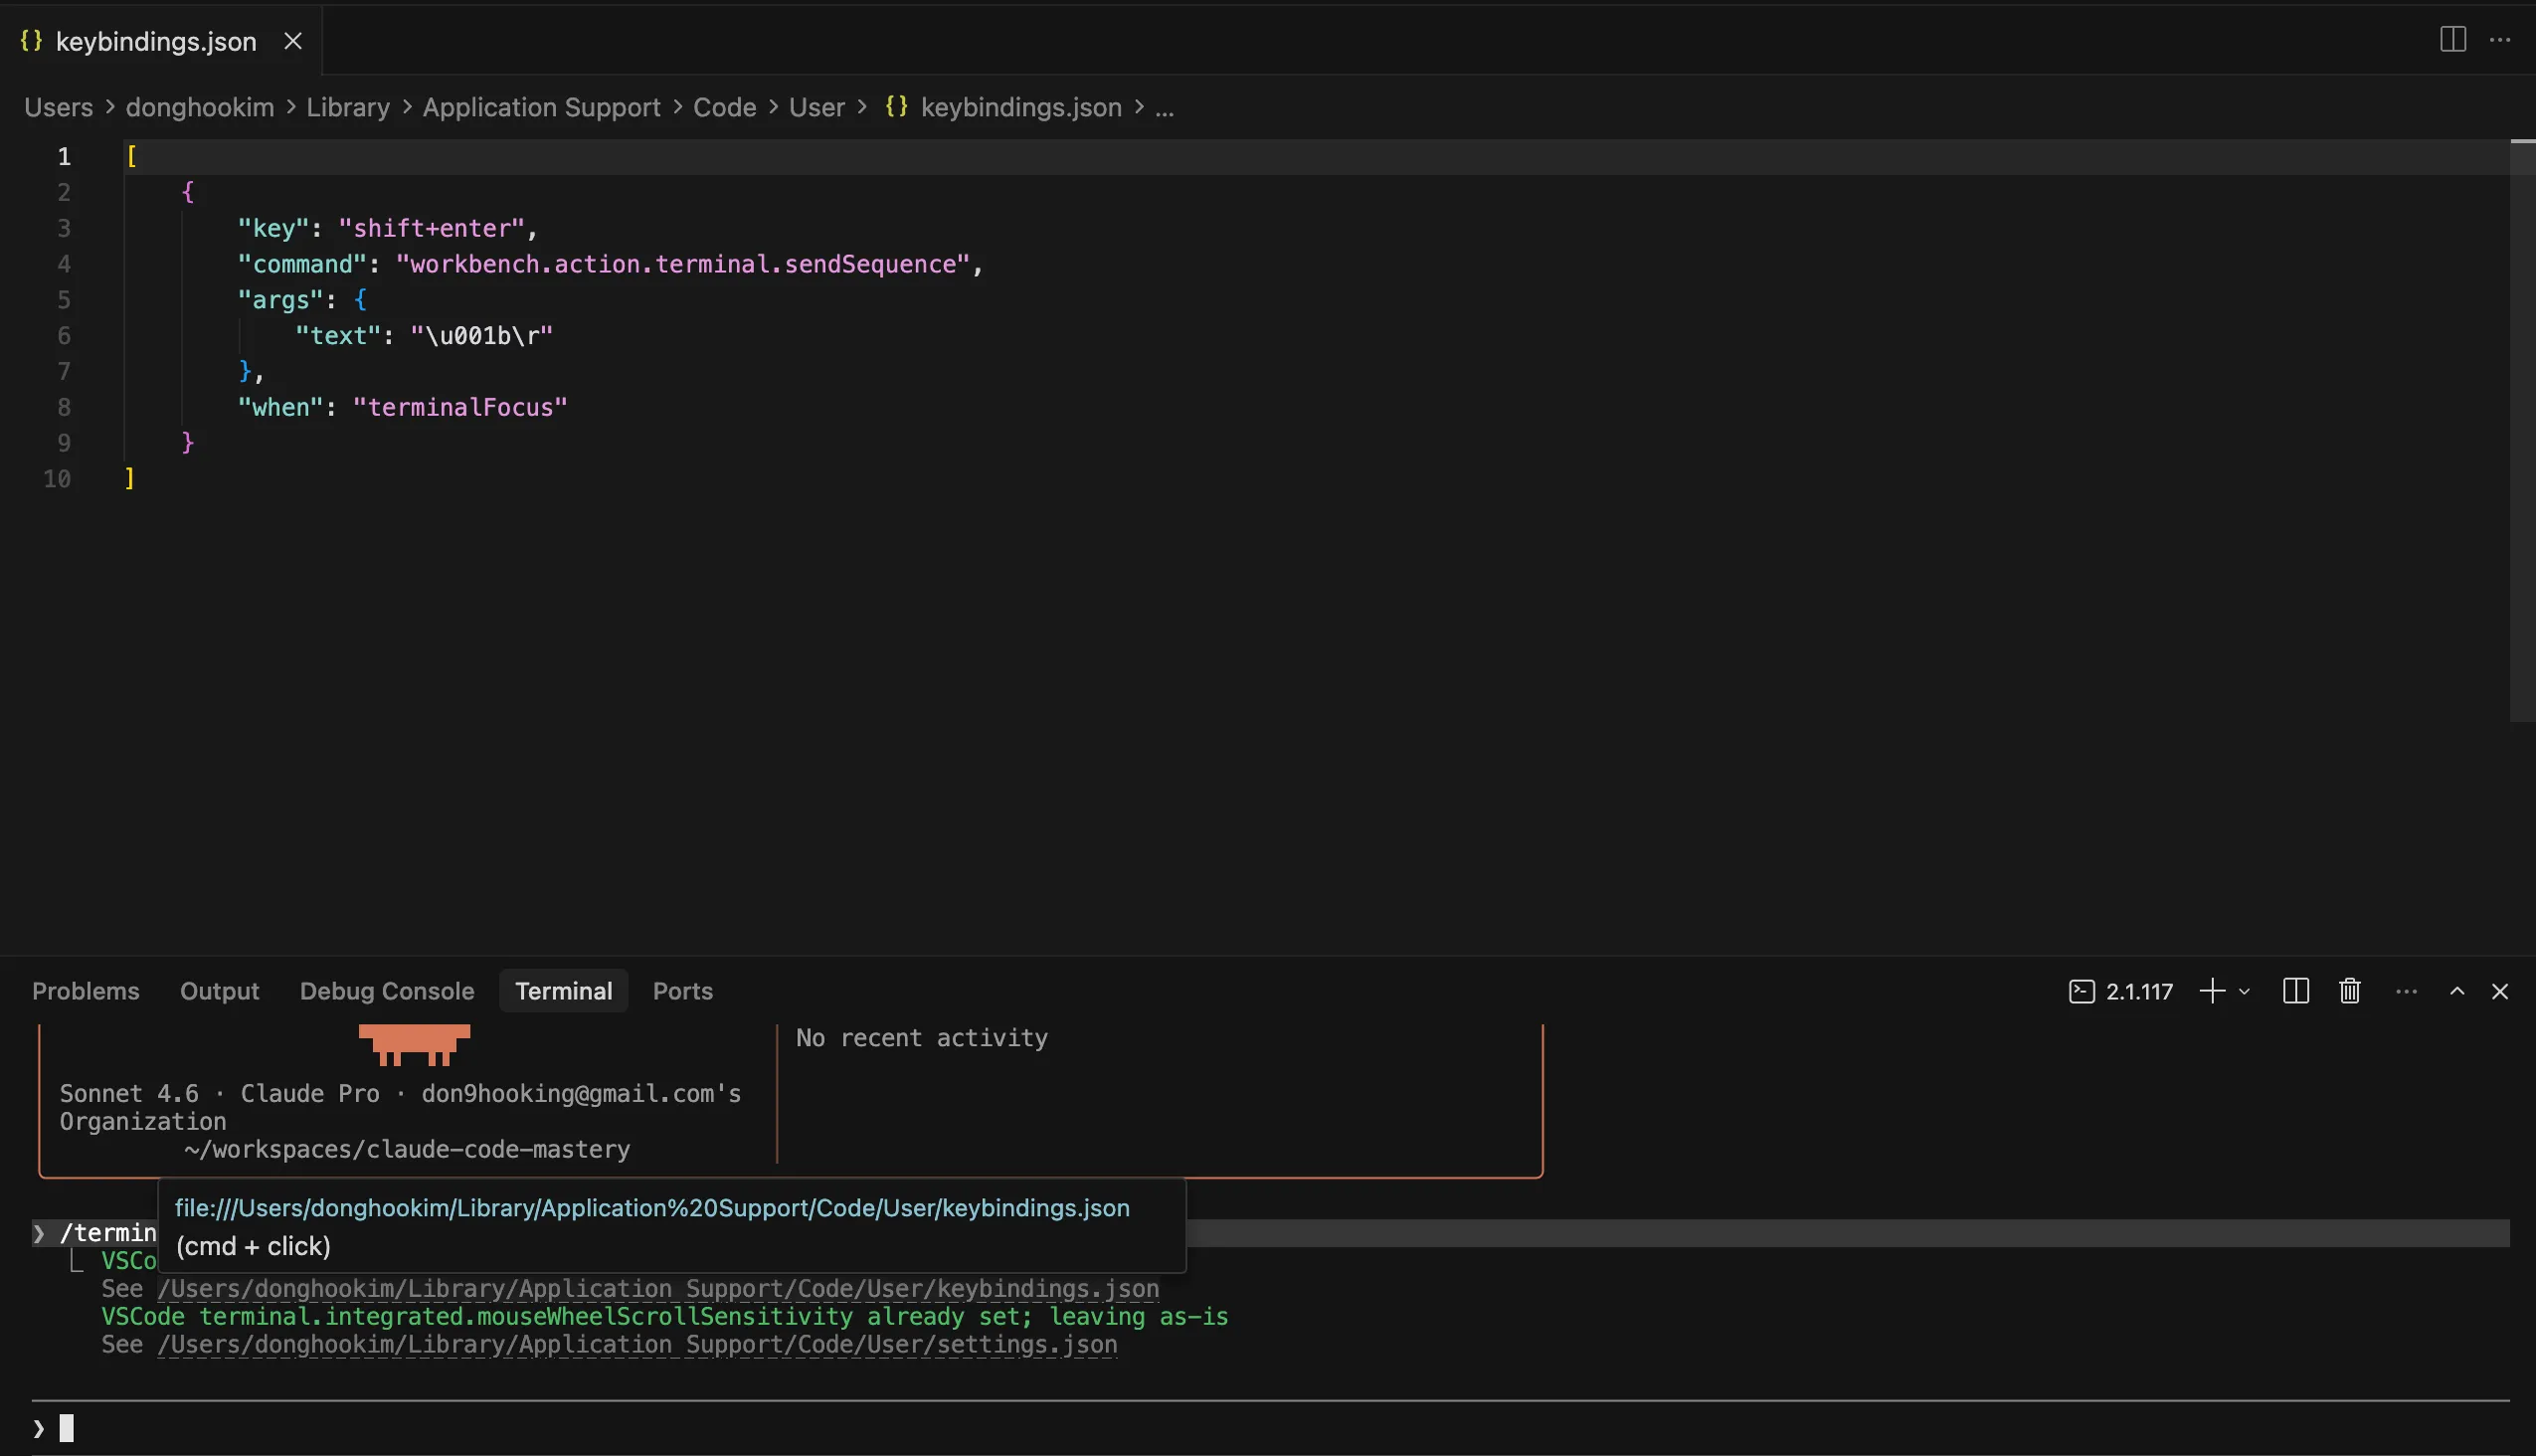This screenshot has width=2536, height=1456.
Task: Click the New Terminal plus icon
Action: tap(2212, 991)
